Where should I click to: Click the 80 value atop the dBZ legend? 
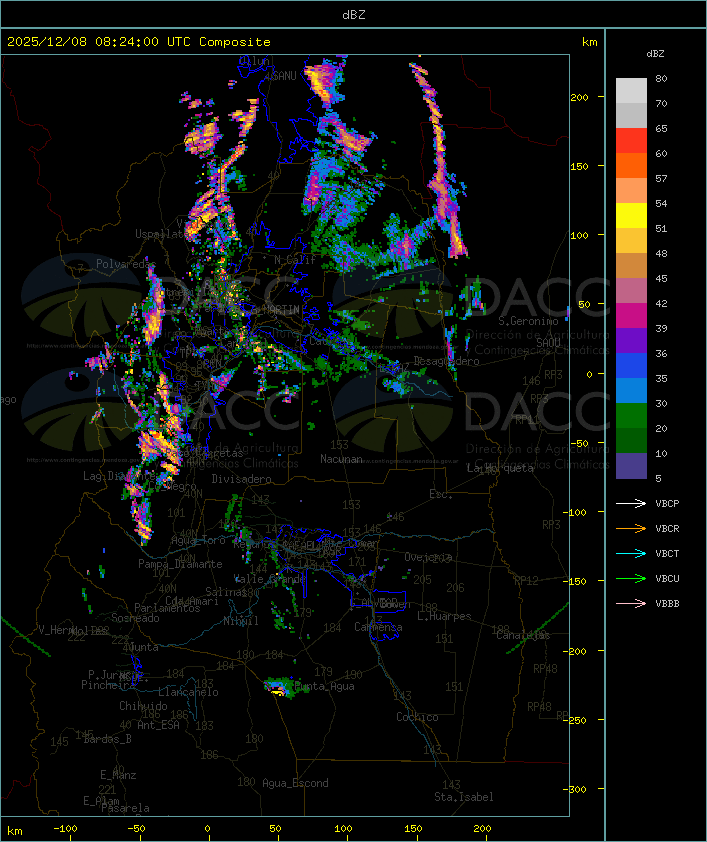(661, 78)
